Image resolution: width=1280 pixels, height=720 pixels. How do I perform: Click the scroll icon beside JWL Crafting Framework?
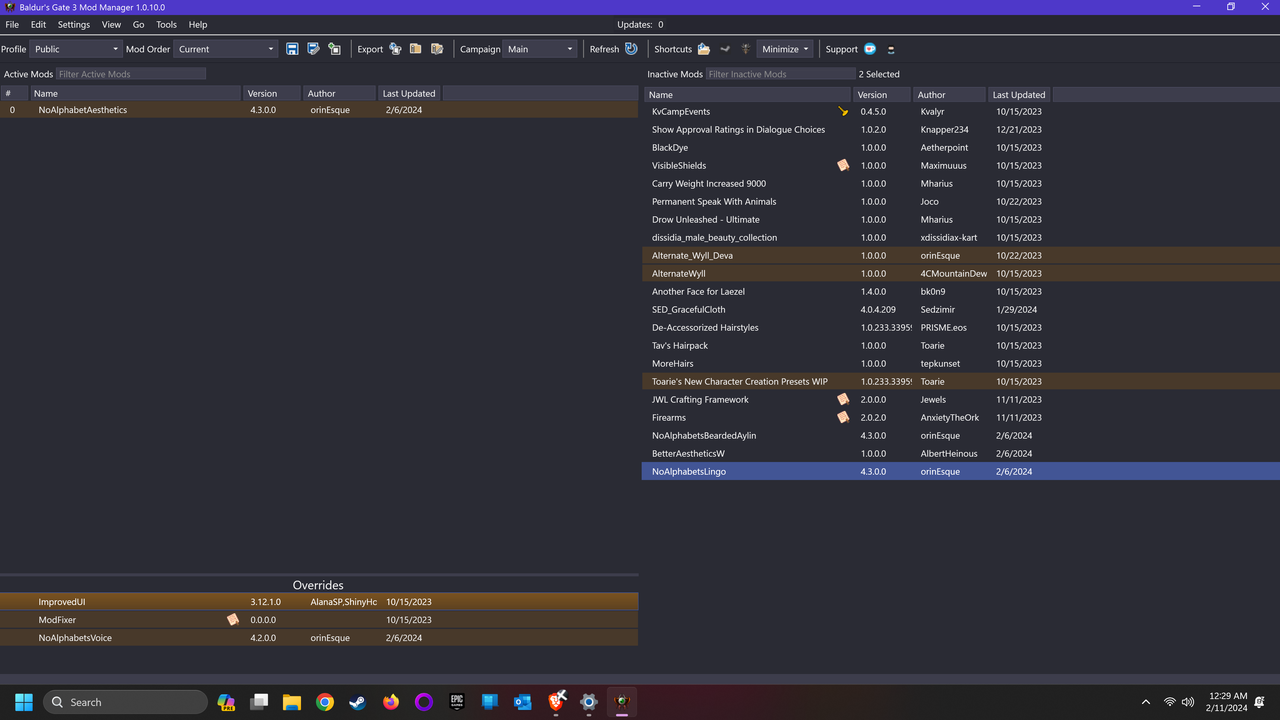point(843,399)
